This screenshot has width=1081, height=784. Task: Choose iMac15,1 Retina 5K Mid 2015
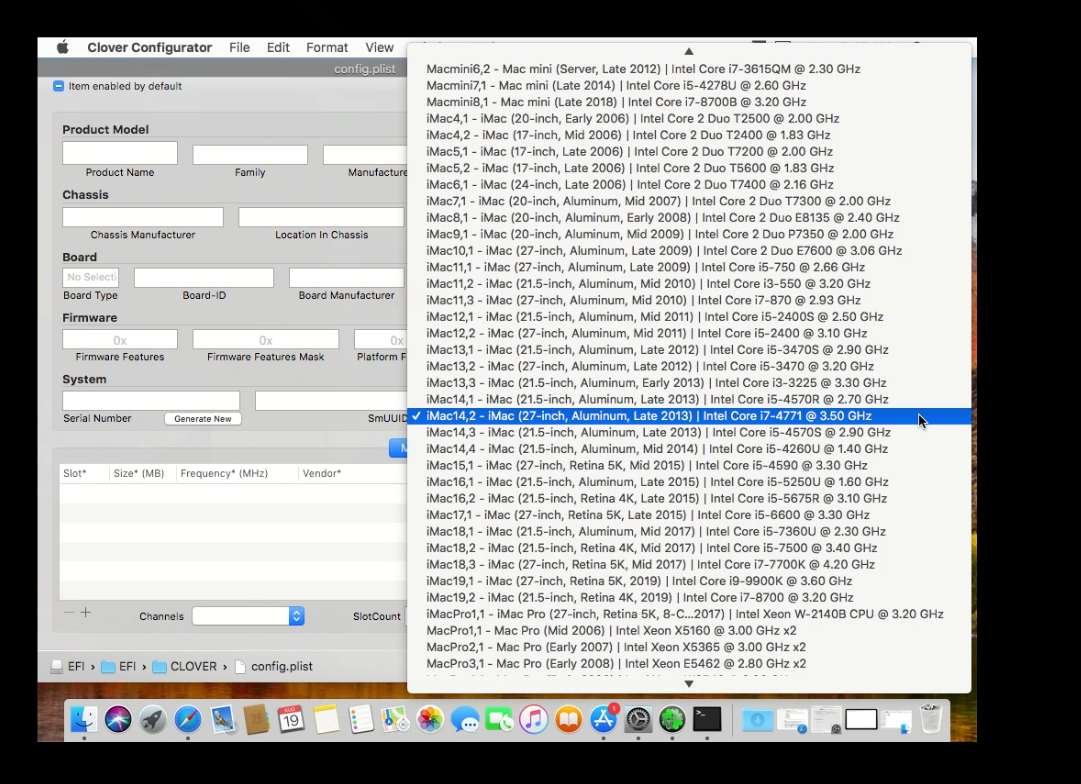tap(689, 465)
